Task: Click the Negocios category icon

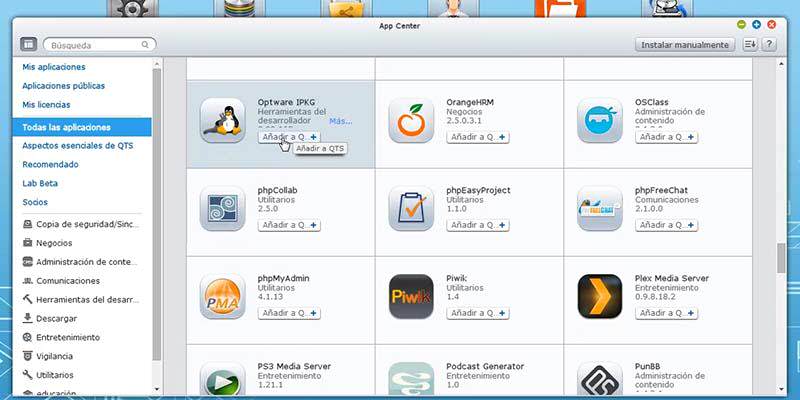Action: [28, 243]
